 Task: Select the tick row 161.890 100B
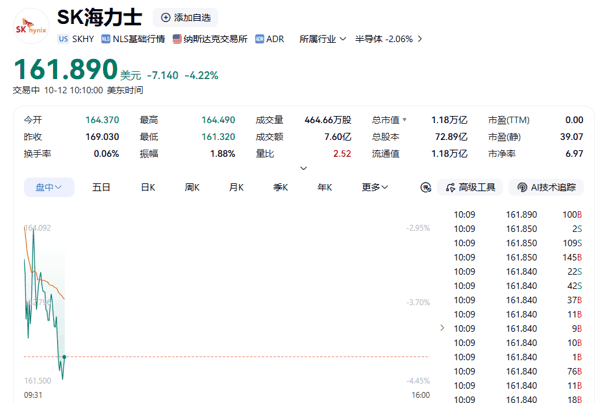[518, 215]
